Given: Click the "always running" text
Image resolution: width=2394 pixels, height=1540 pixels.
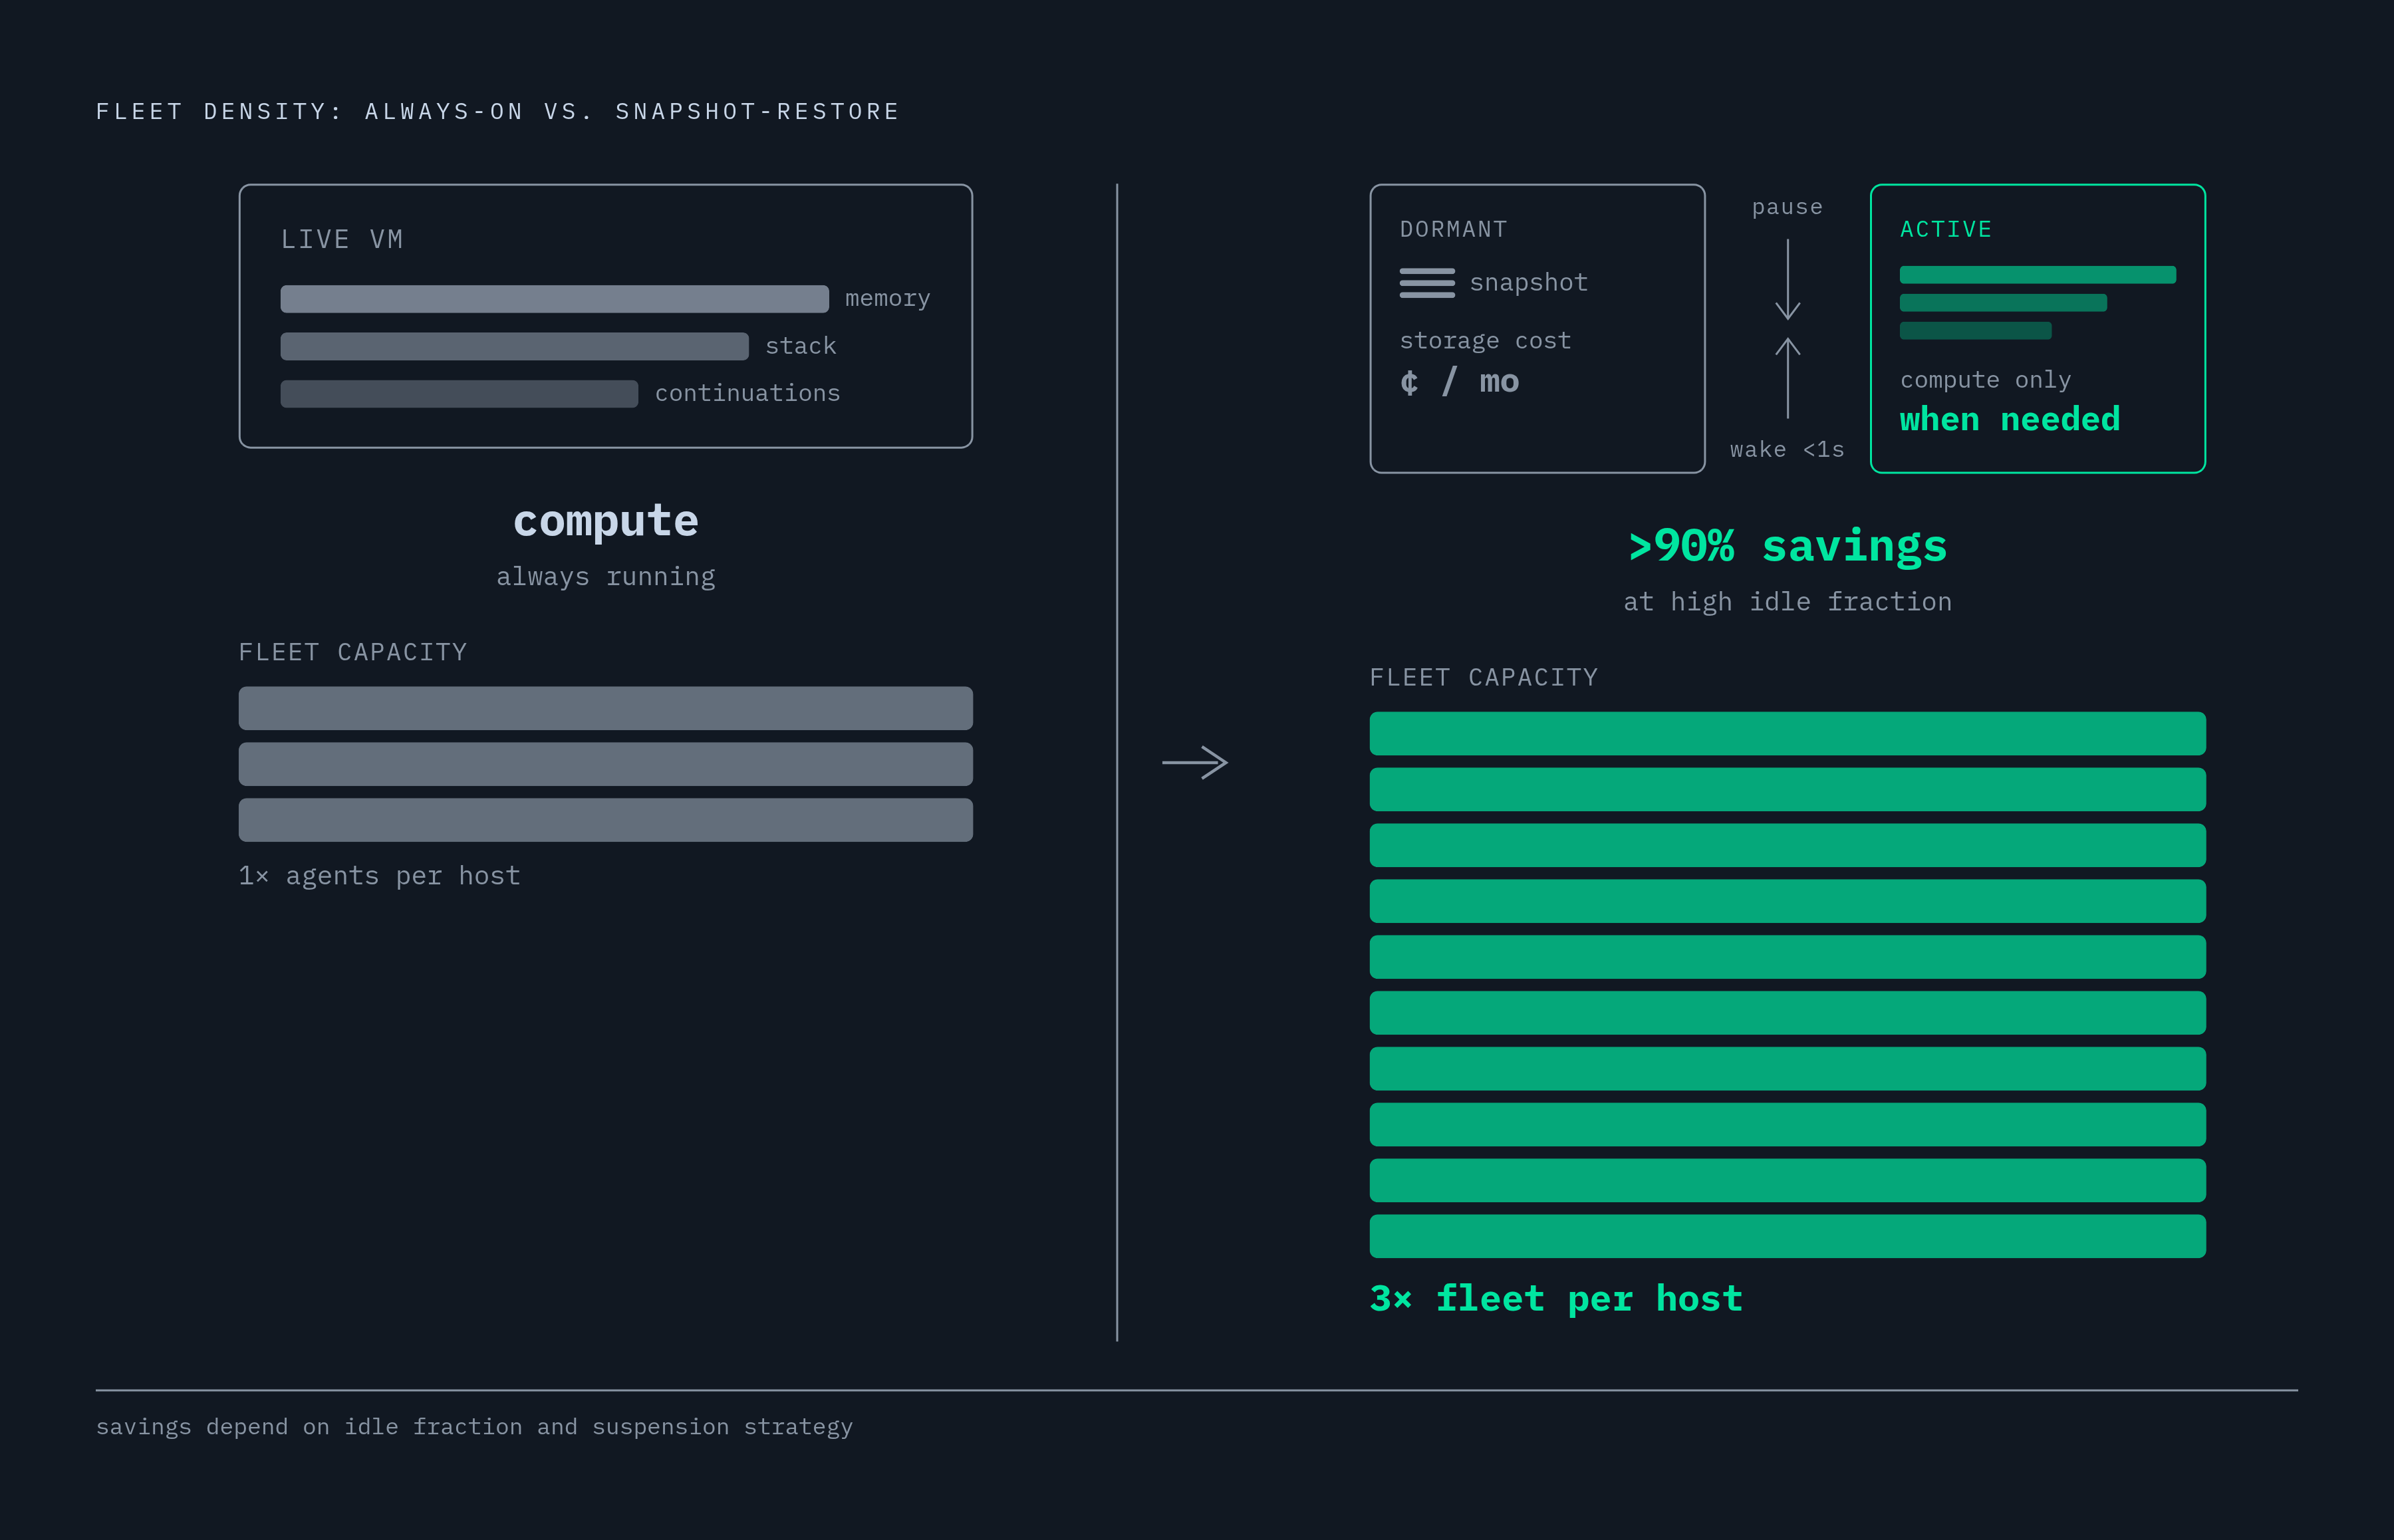Looking at the screenshot, I should tap(605, 577).
